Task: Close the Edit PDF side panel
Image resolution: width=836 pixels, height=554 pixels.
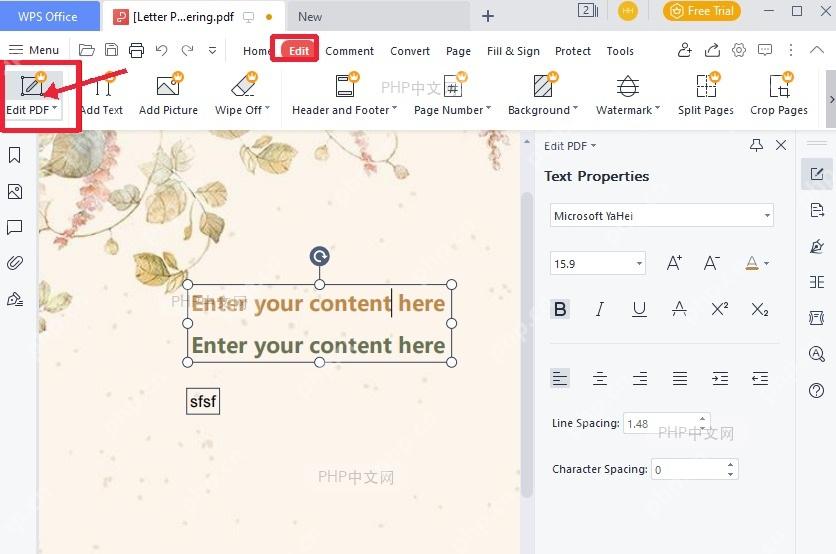Action: click(781, 145)
